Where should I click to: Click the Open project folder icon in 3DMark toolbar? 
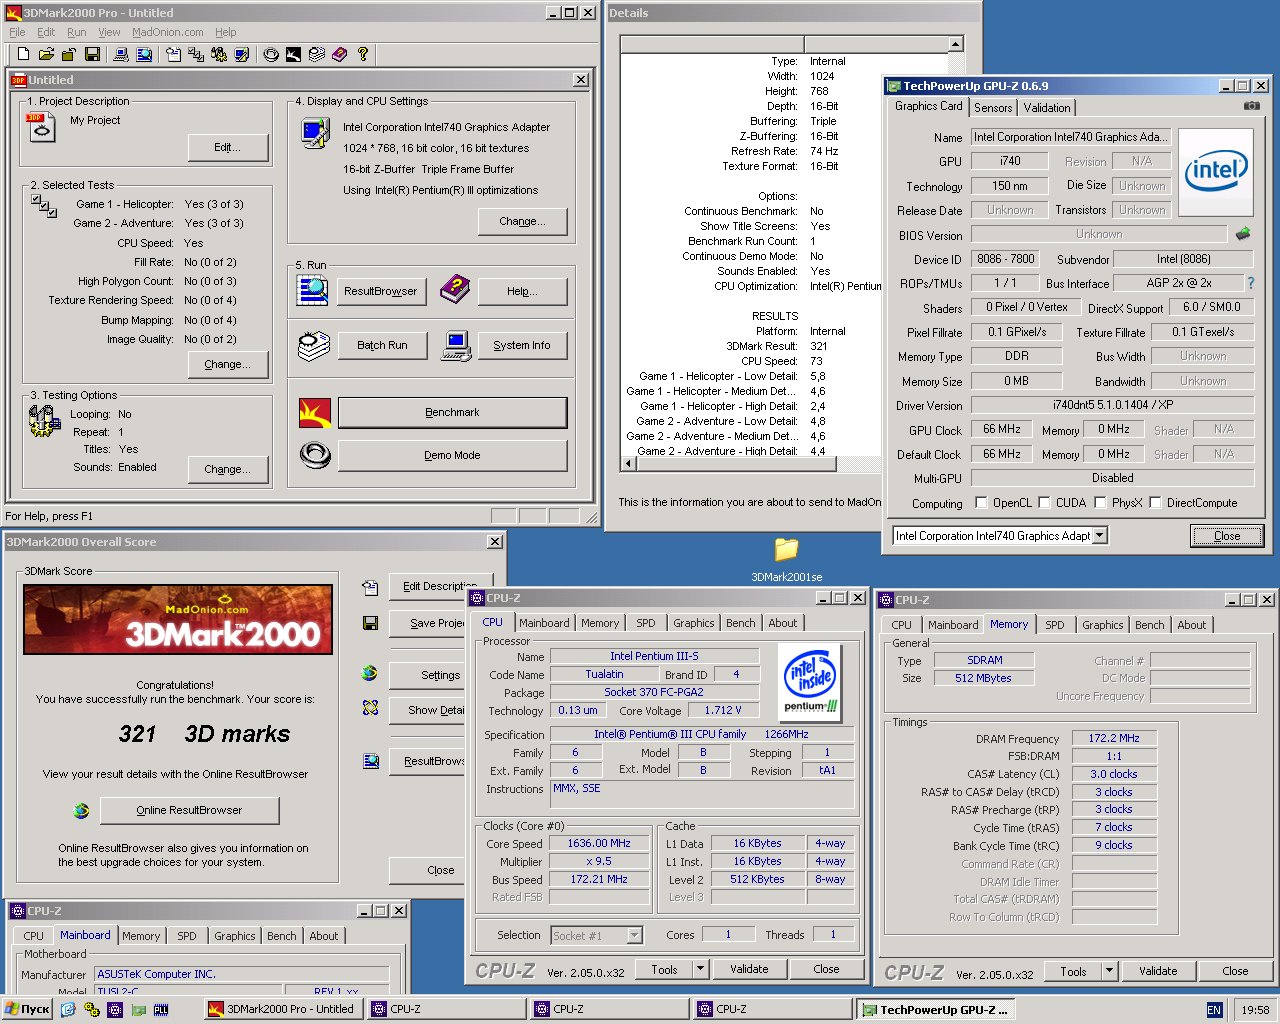pos(46,54)
